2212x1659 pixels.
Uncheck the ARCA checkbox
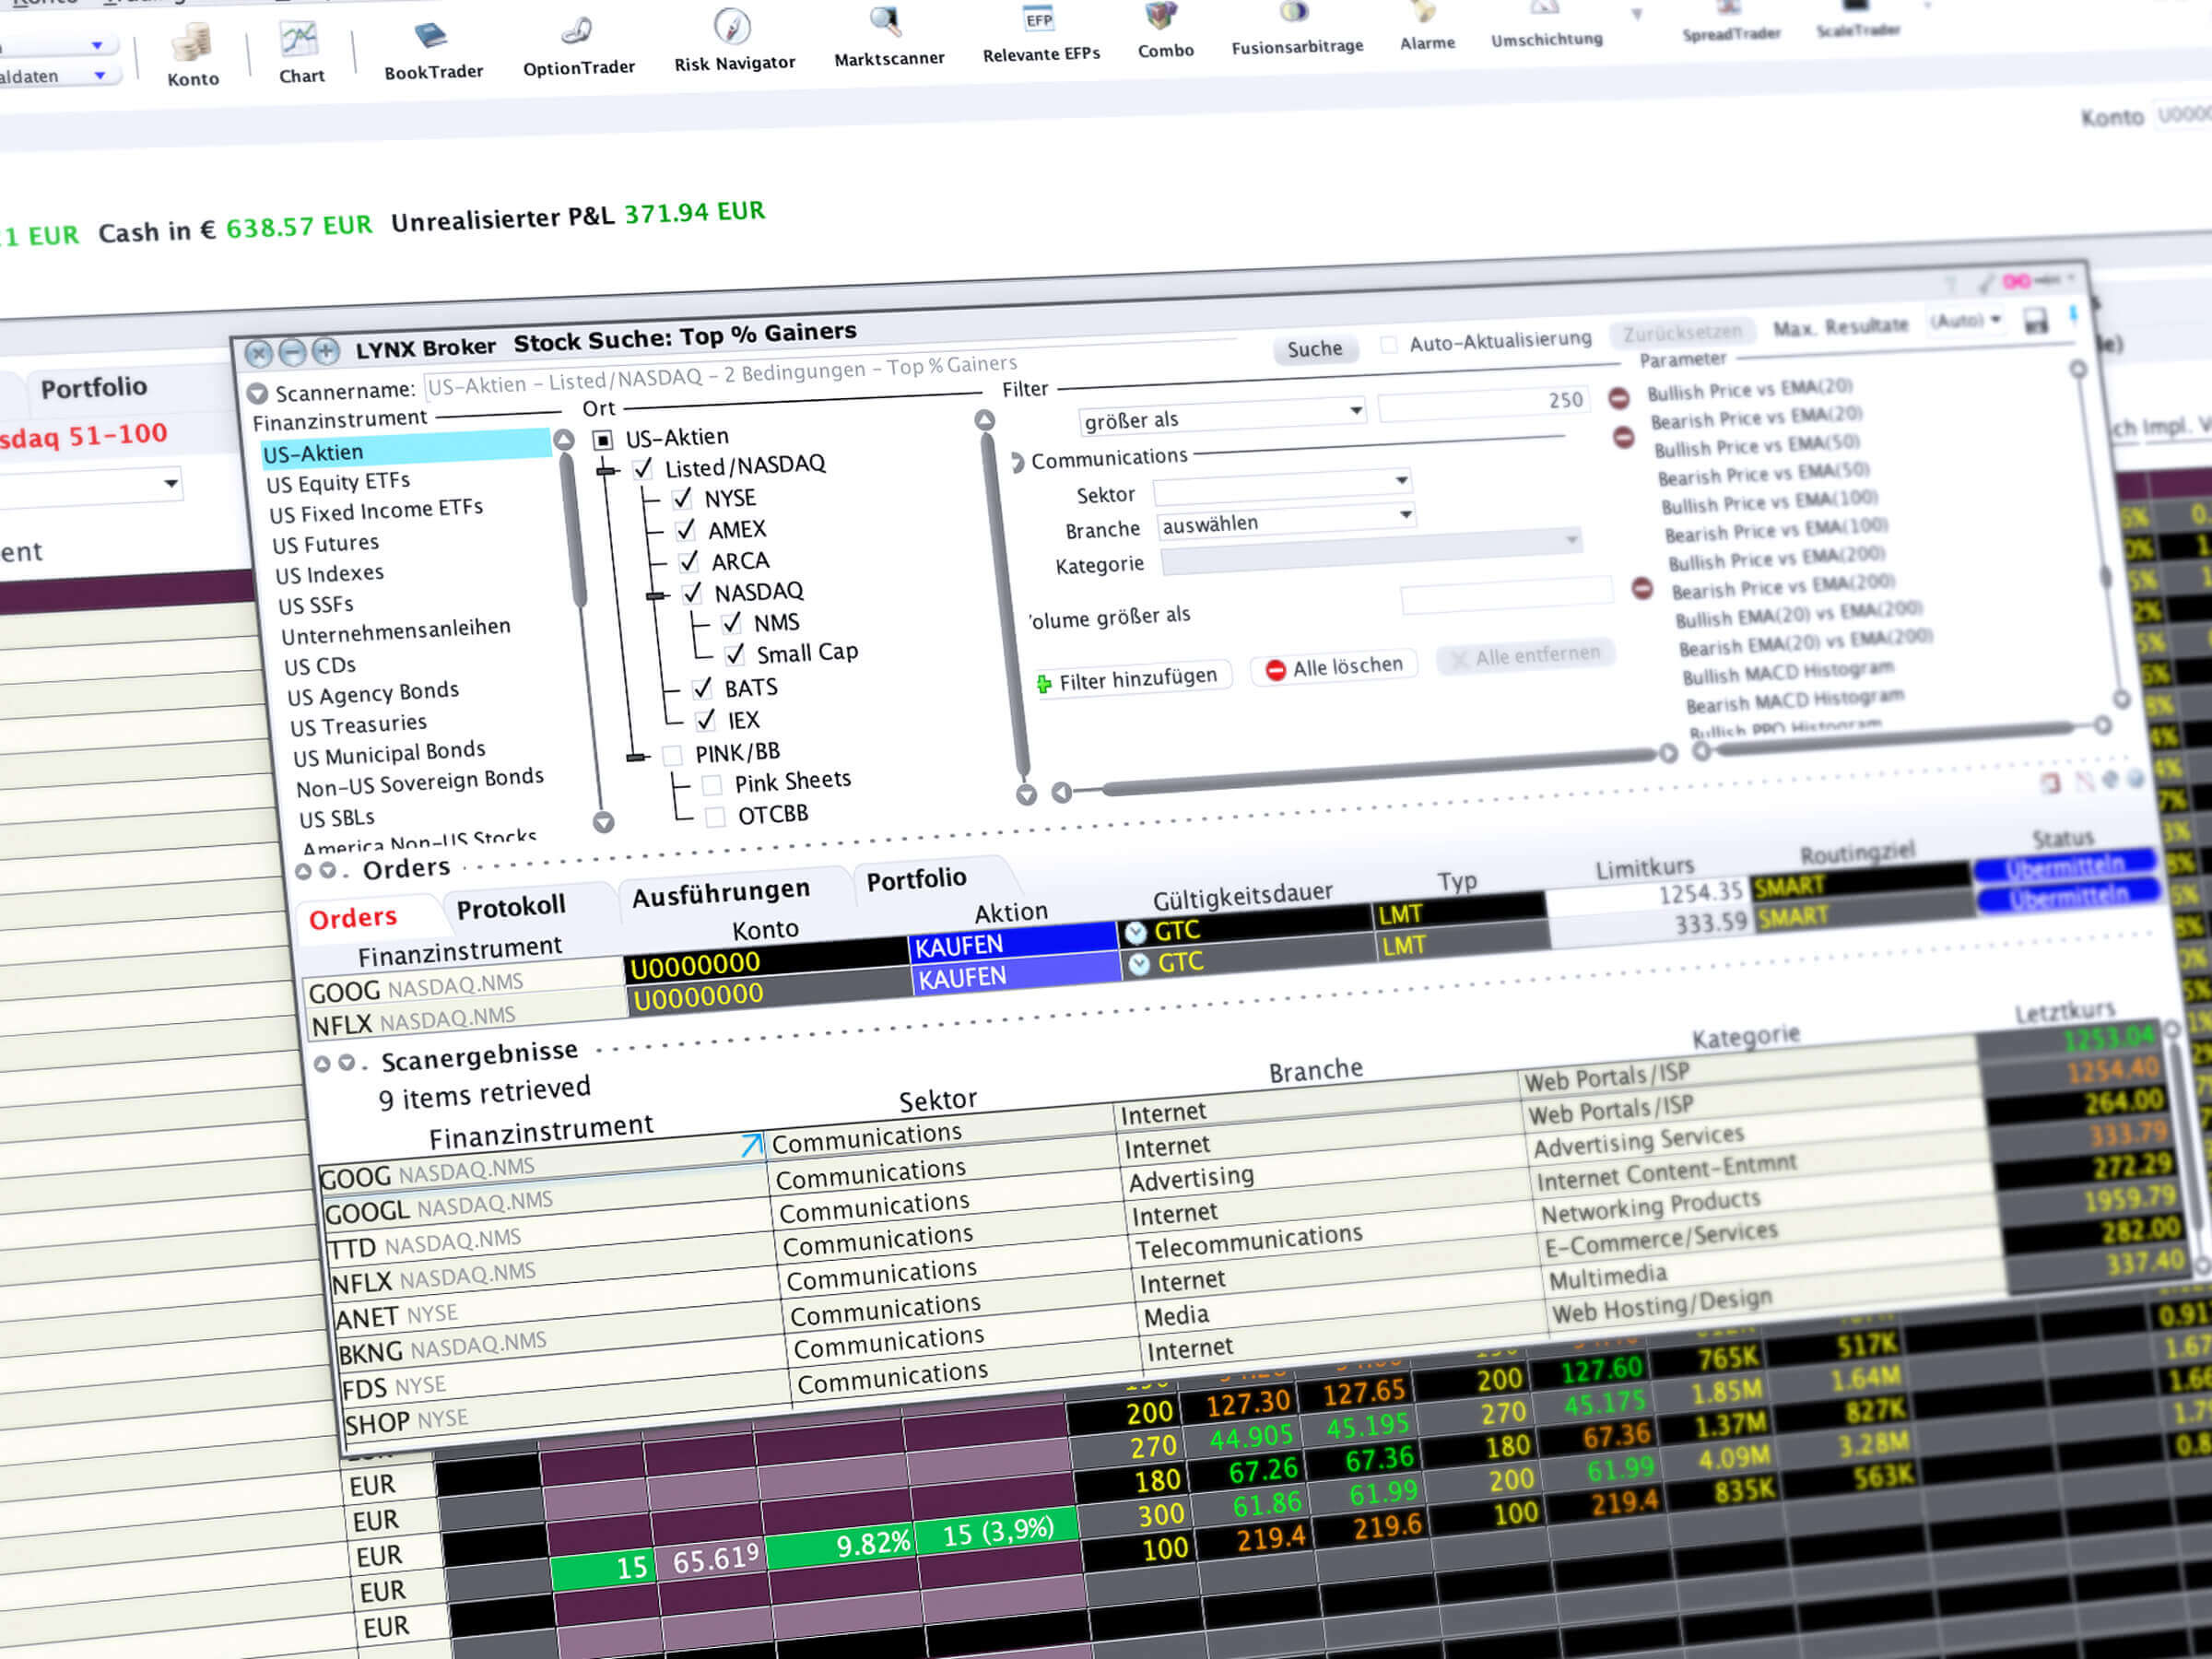tap(688, 561)
